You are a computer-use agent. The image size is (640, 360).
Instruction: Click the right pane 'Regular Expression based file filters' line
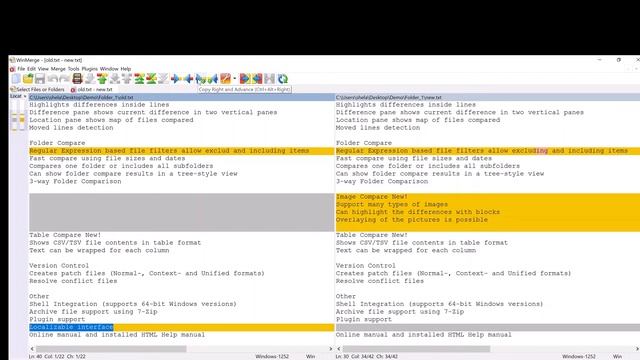[488, 151]
